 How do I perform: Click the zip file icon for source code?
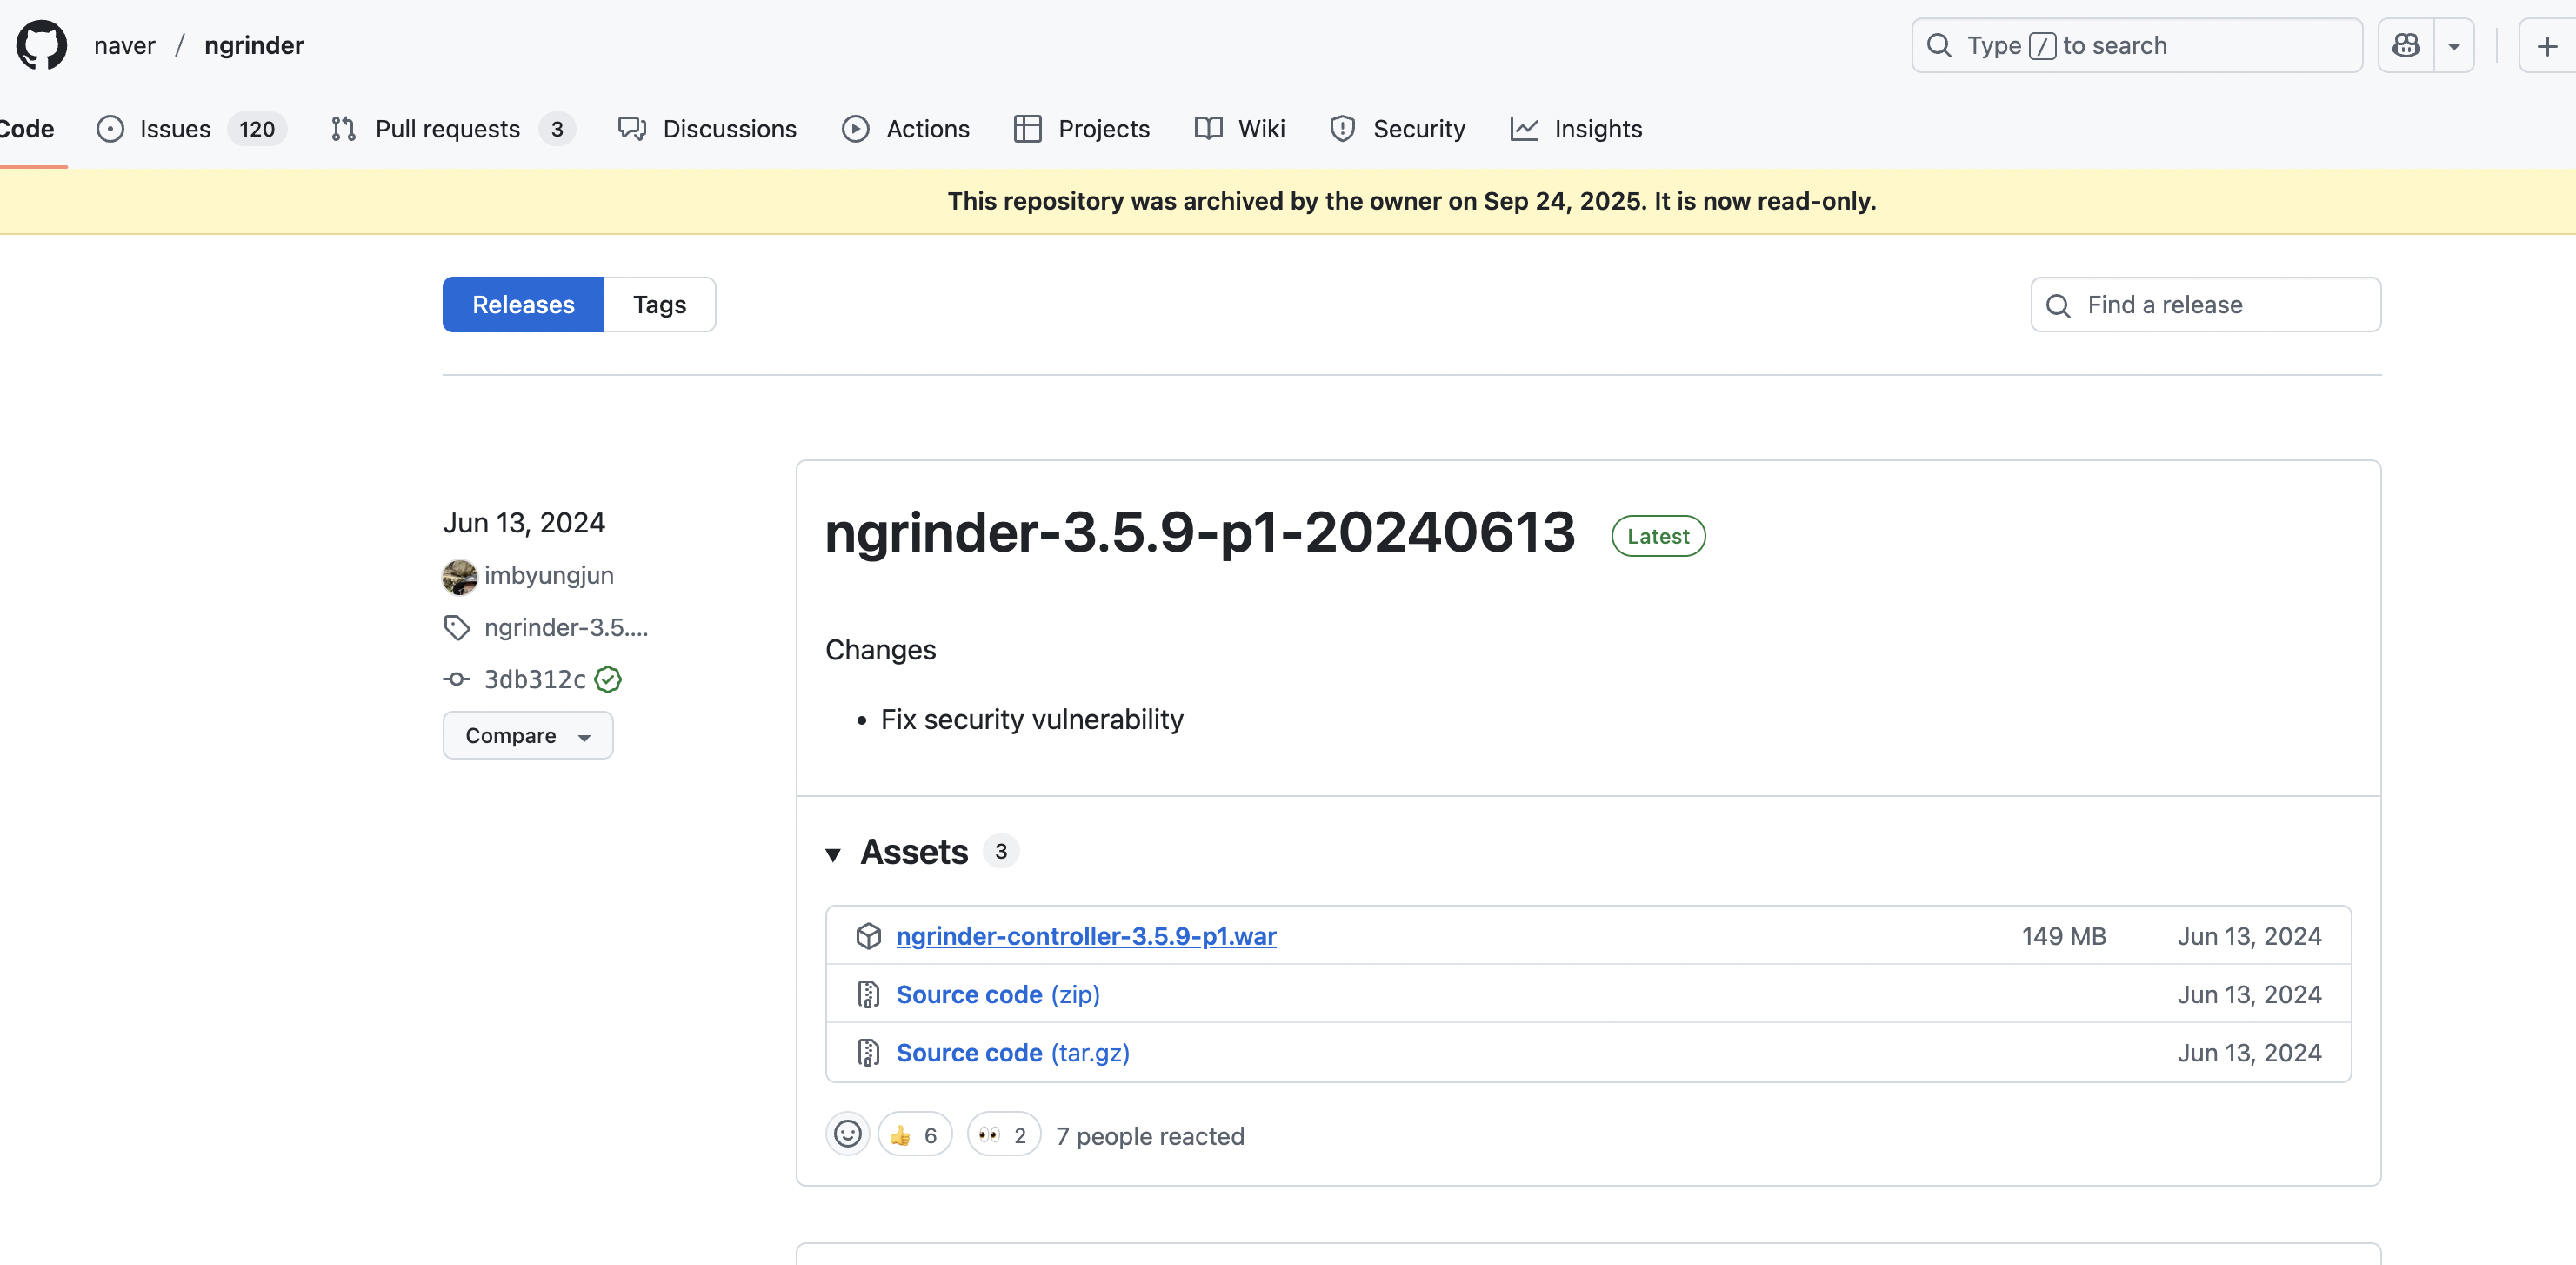[x=868, y=994]
